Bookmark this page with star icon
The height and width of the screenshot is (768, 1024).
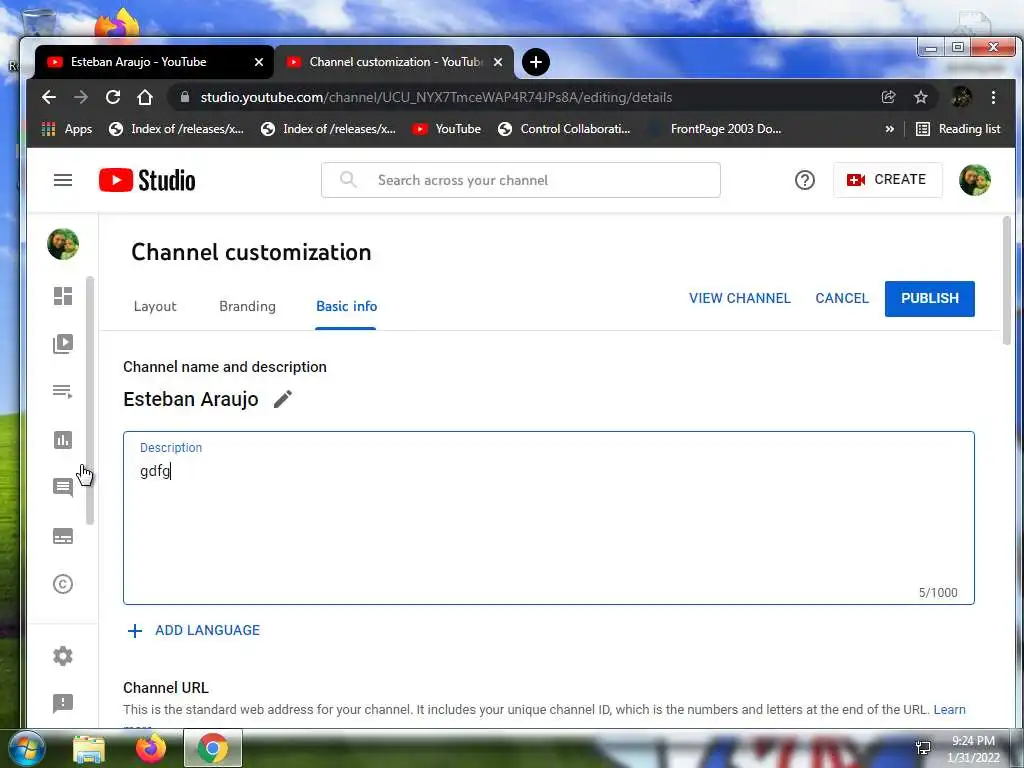(921, 97)
